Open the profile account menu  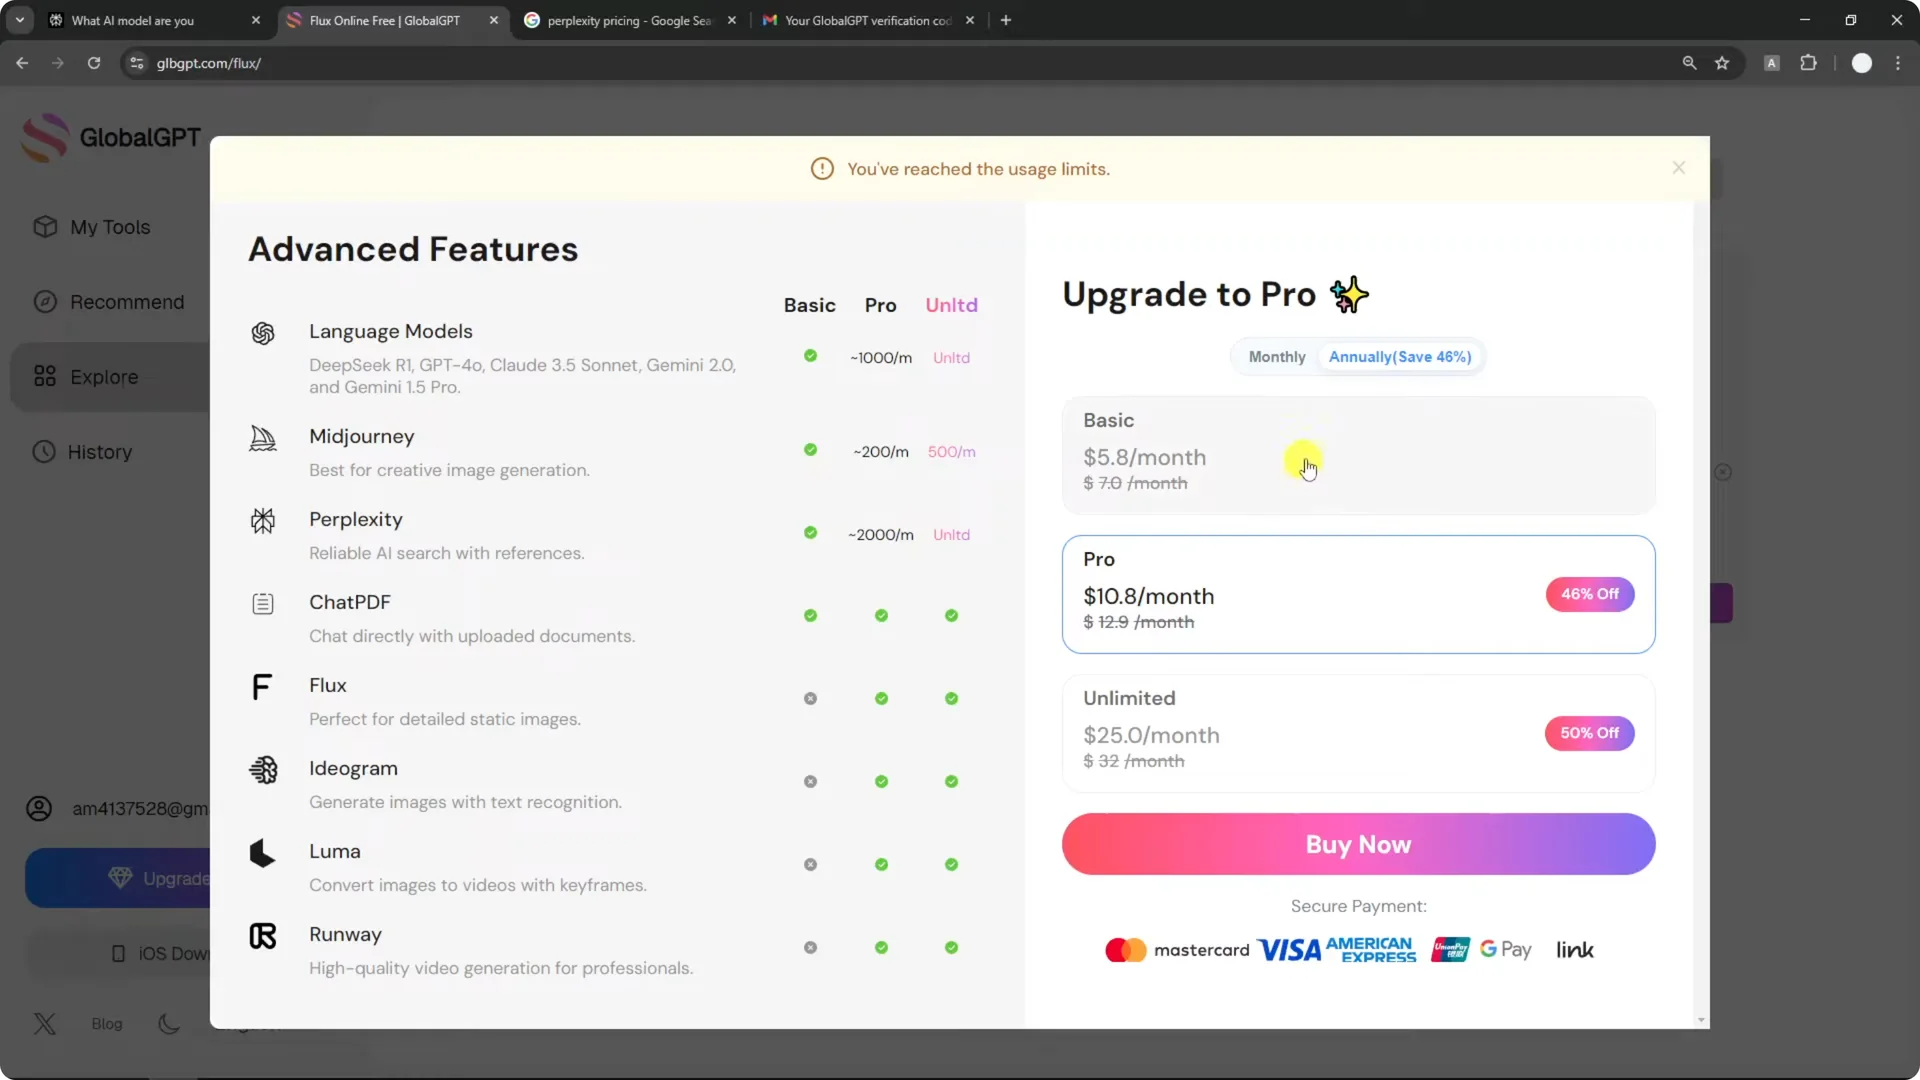click(x=1862, y=63)
